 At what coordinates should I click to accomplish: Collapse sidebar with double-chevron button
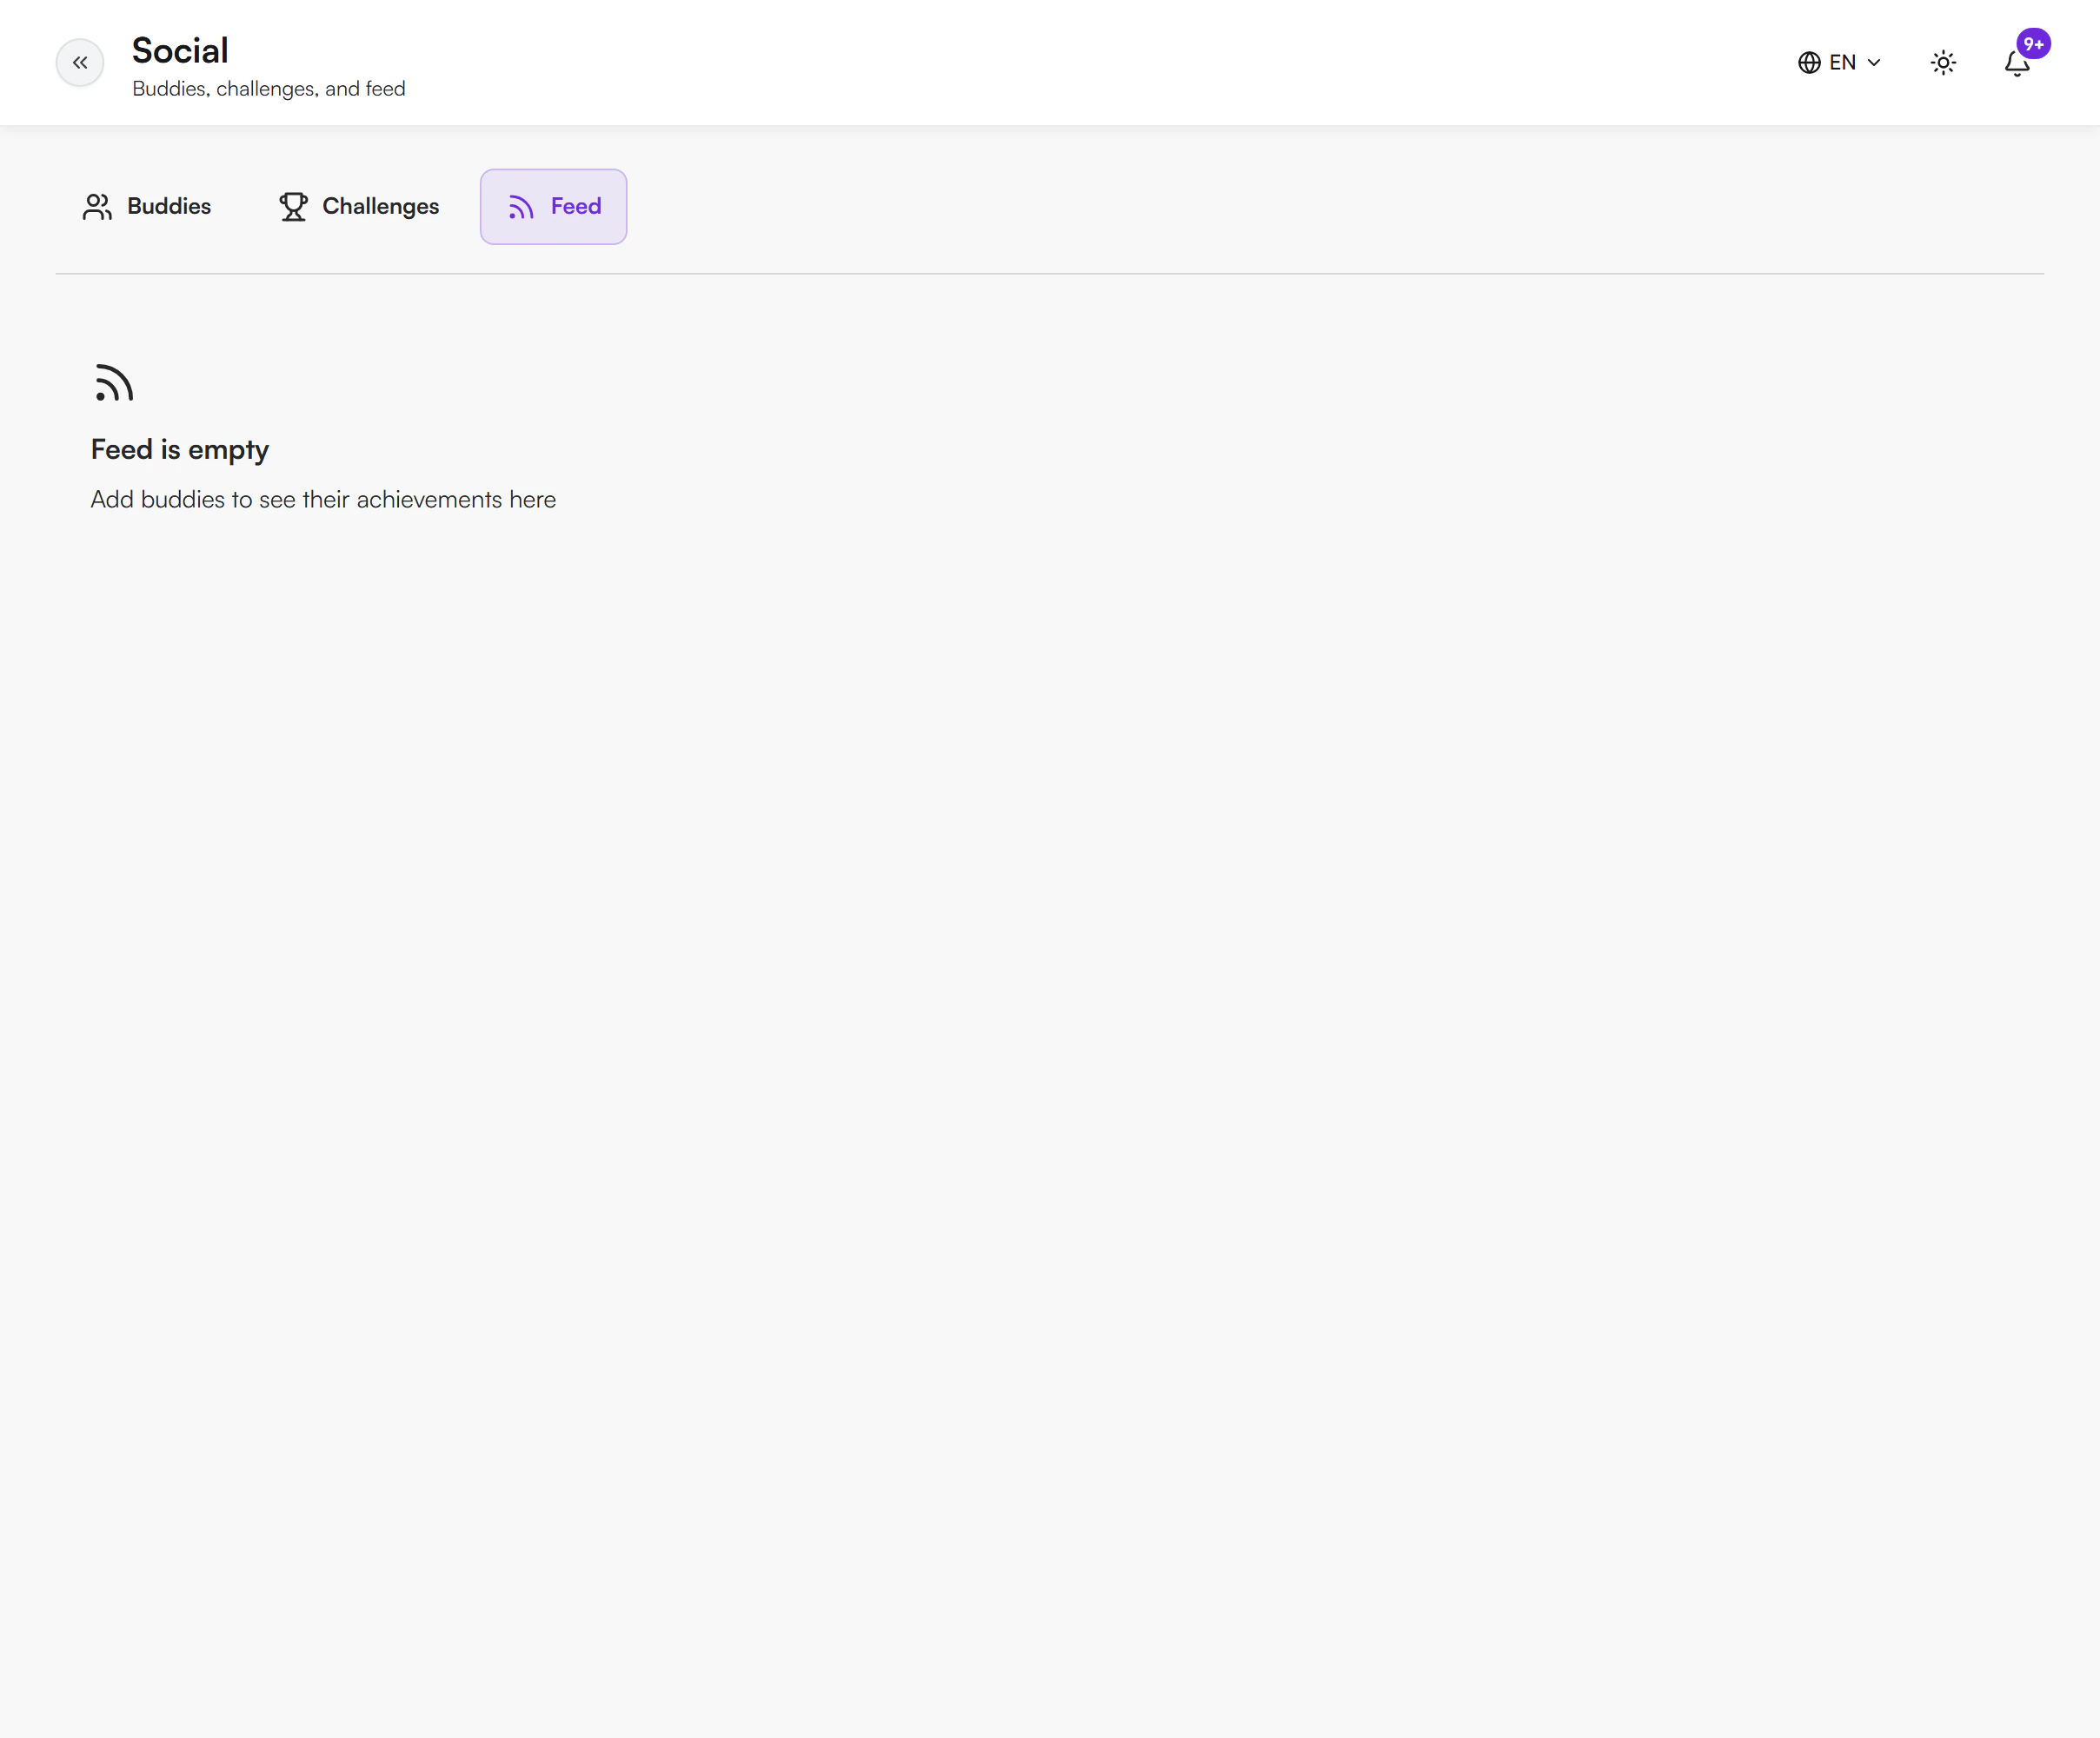coord(80,63)
